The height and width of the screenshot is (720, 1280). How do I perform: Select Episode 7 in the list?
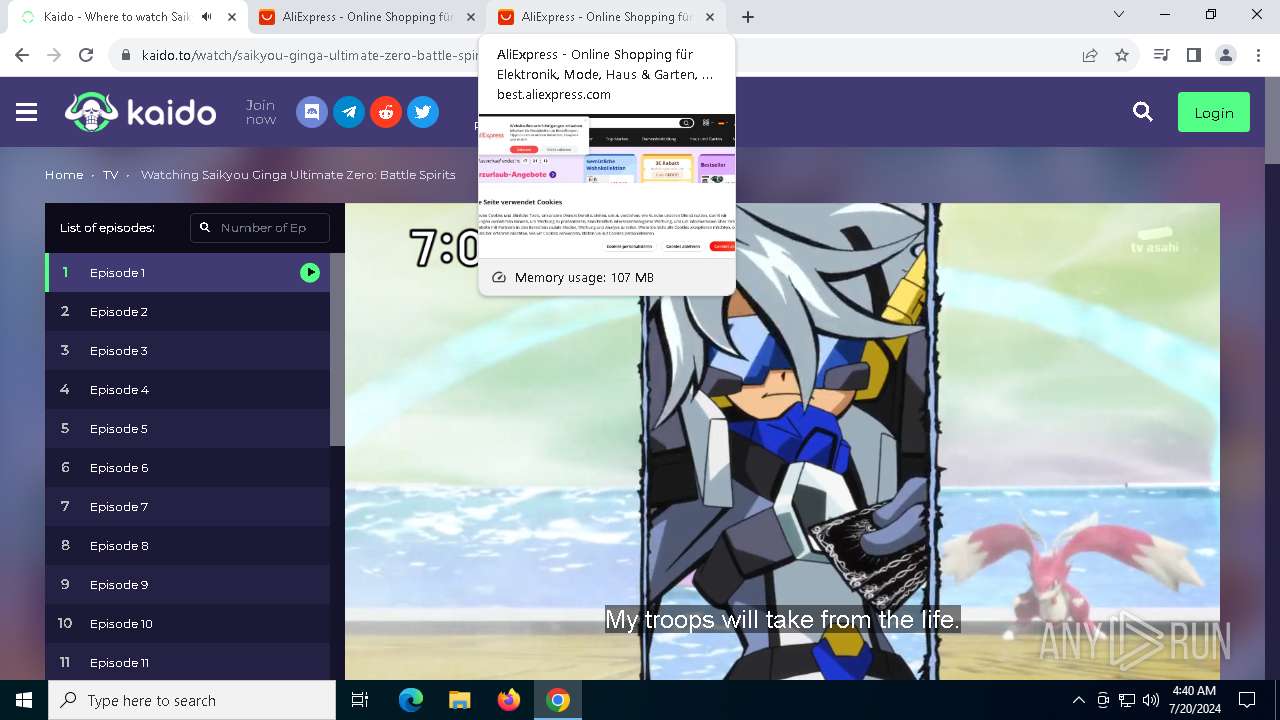point(187,506)
